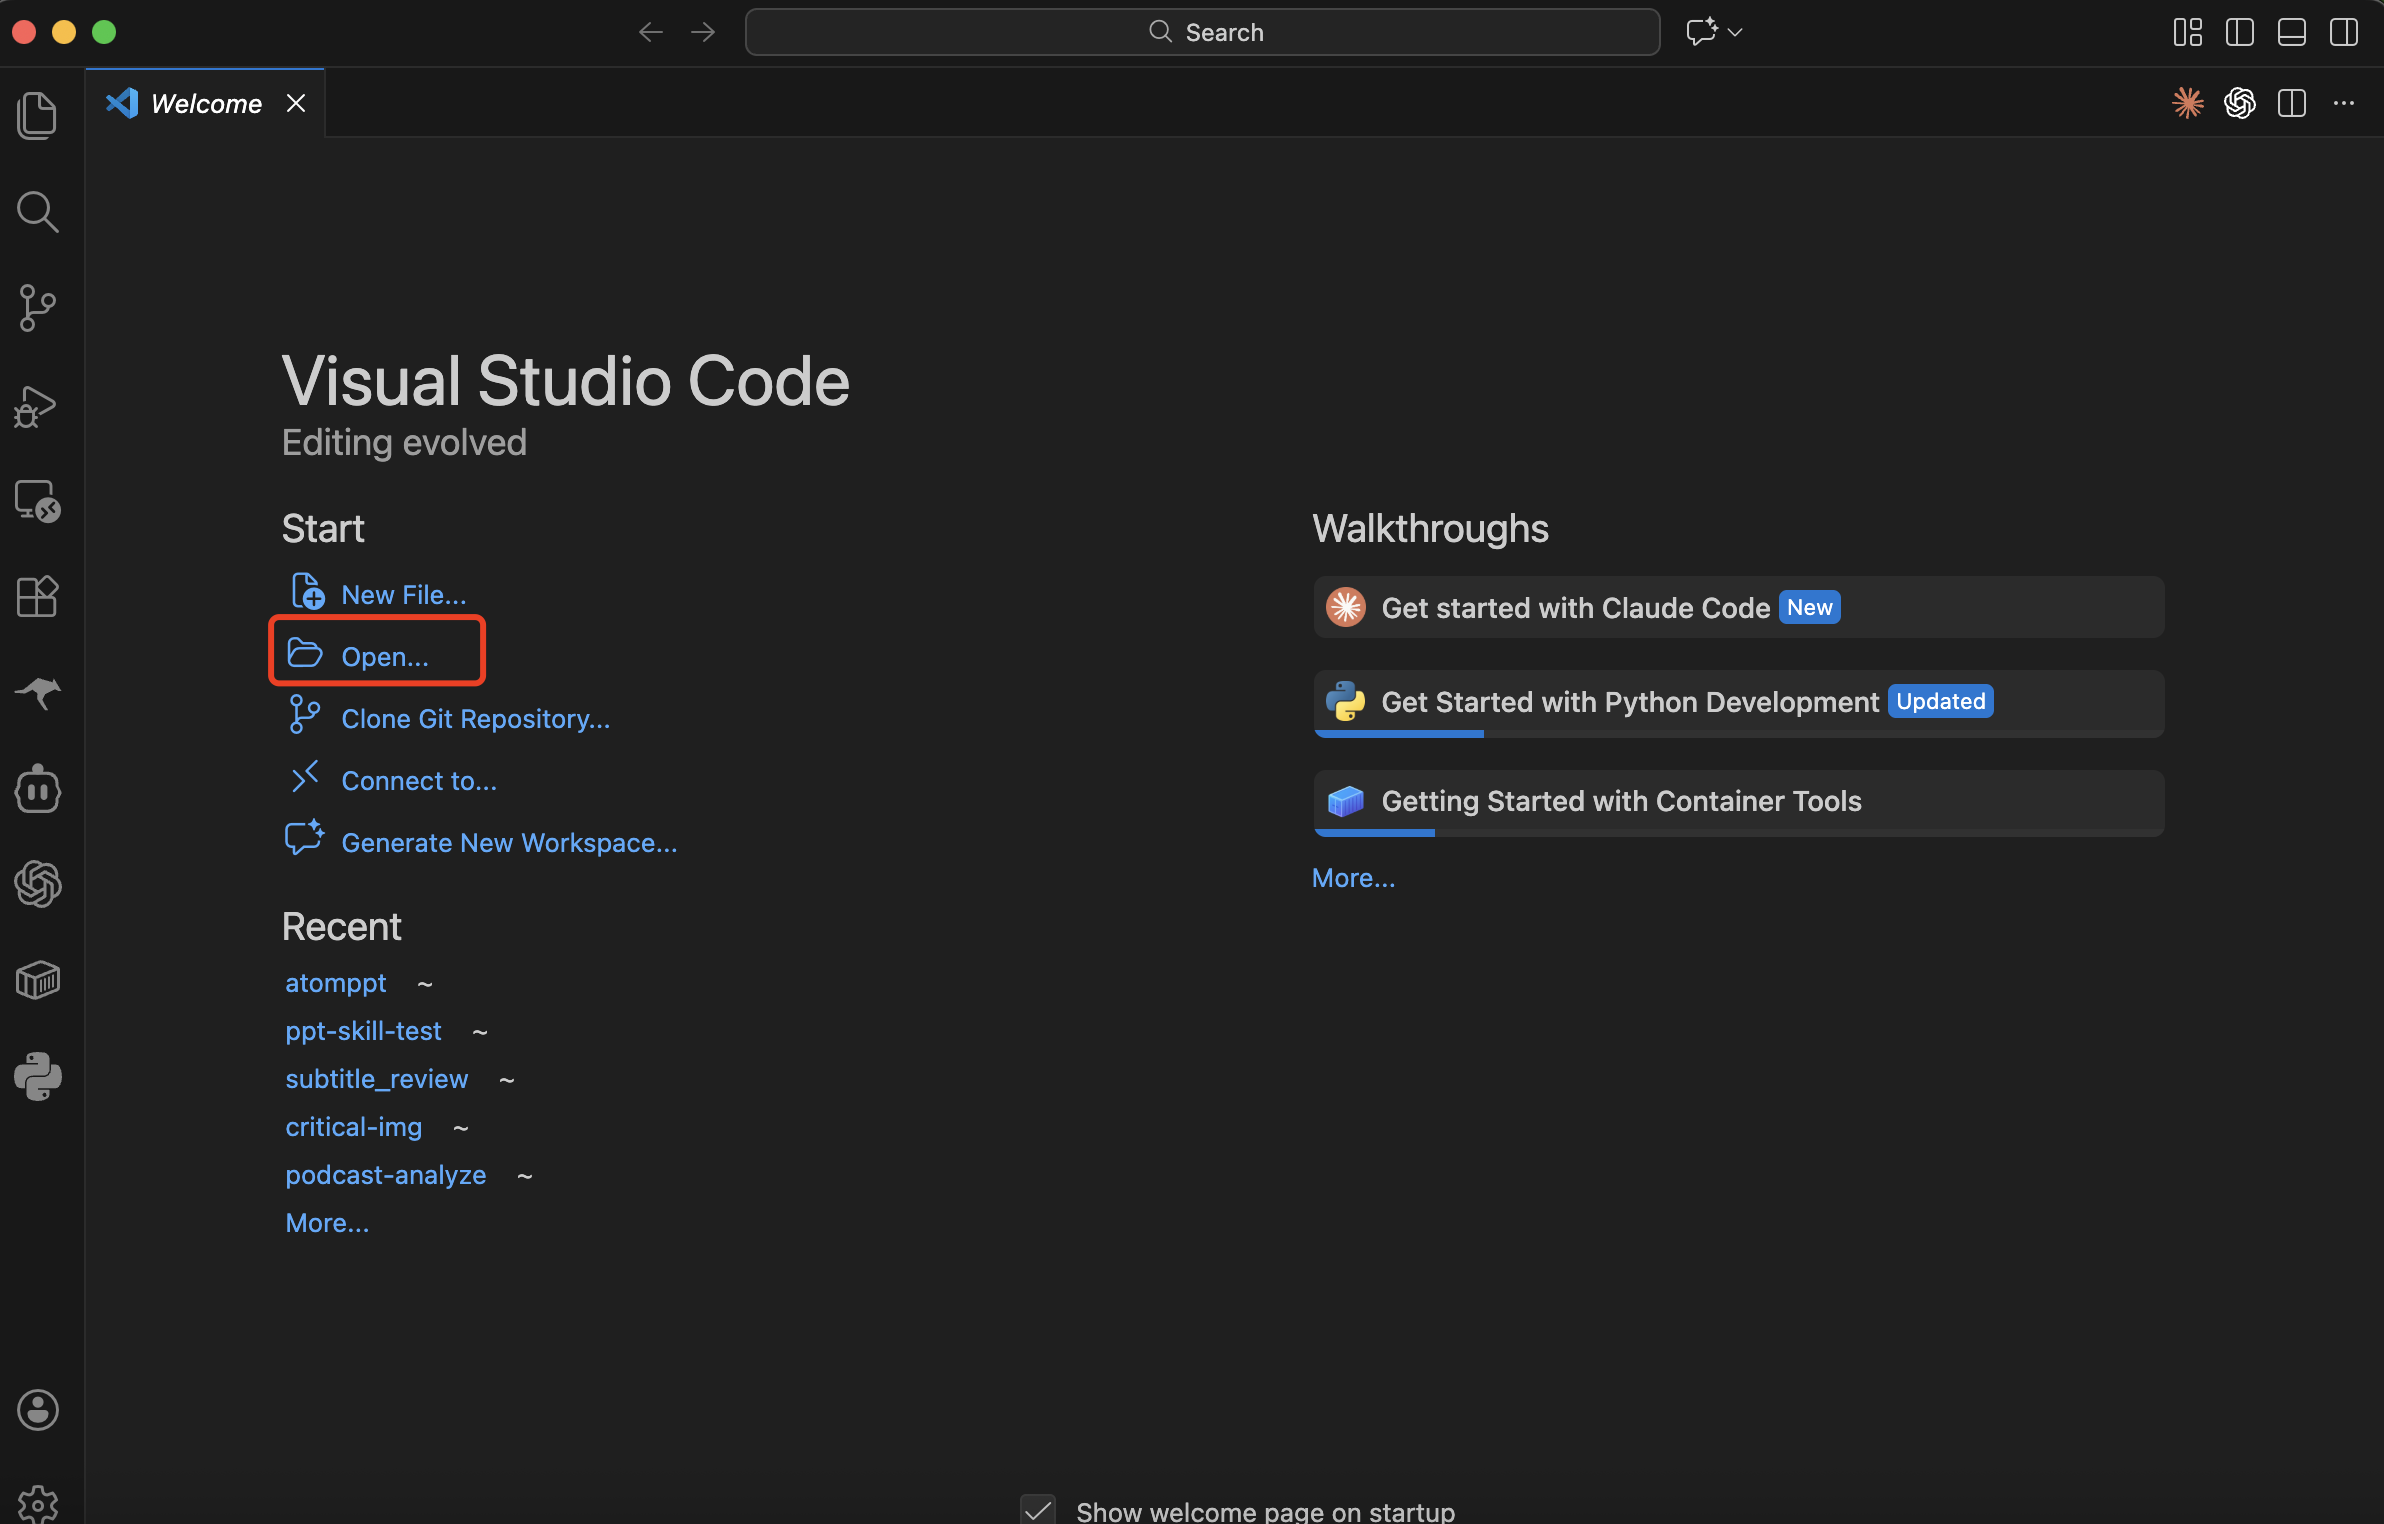Open recent folder atomppt
The width and height of the screenshot is (2384, 1524).
336,982
